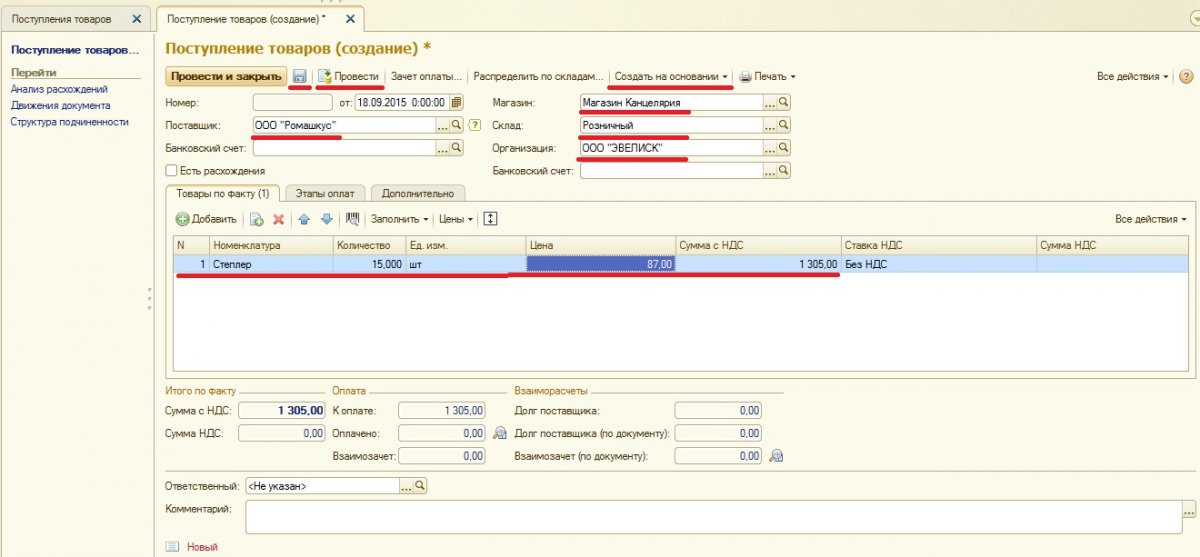
Task: Open help with the question mark icon
Action: click(x=1186, y=77)
